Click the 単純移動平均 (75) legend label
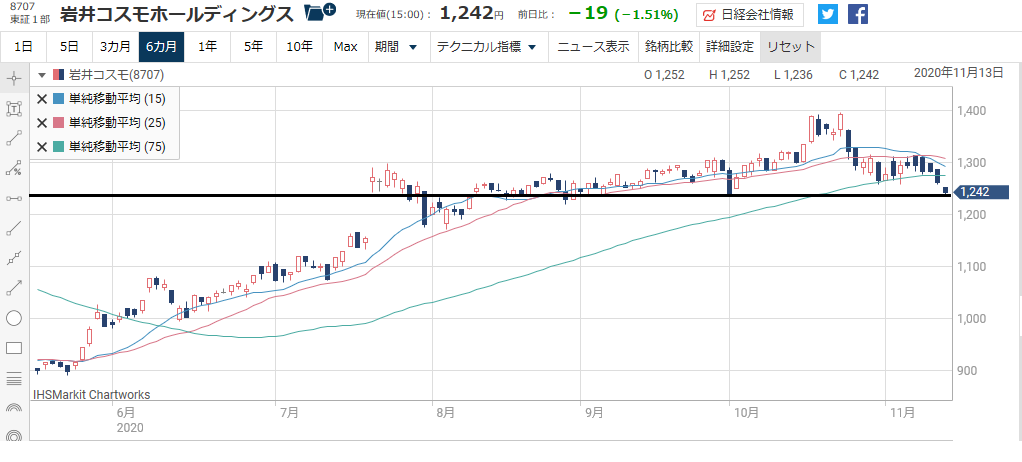This screenshot has width=1022, height=462. point(117,147)
